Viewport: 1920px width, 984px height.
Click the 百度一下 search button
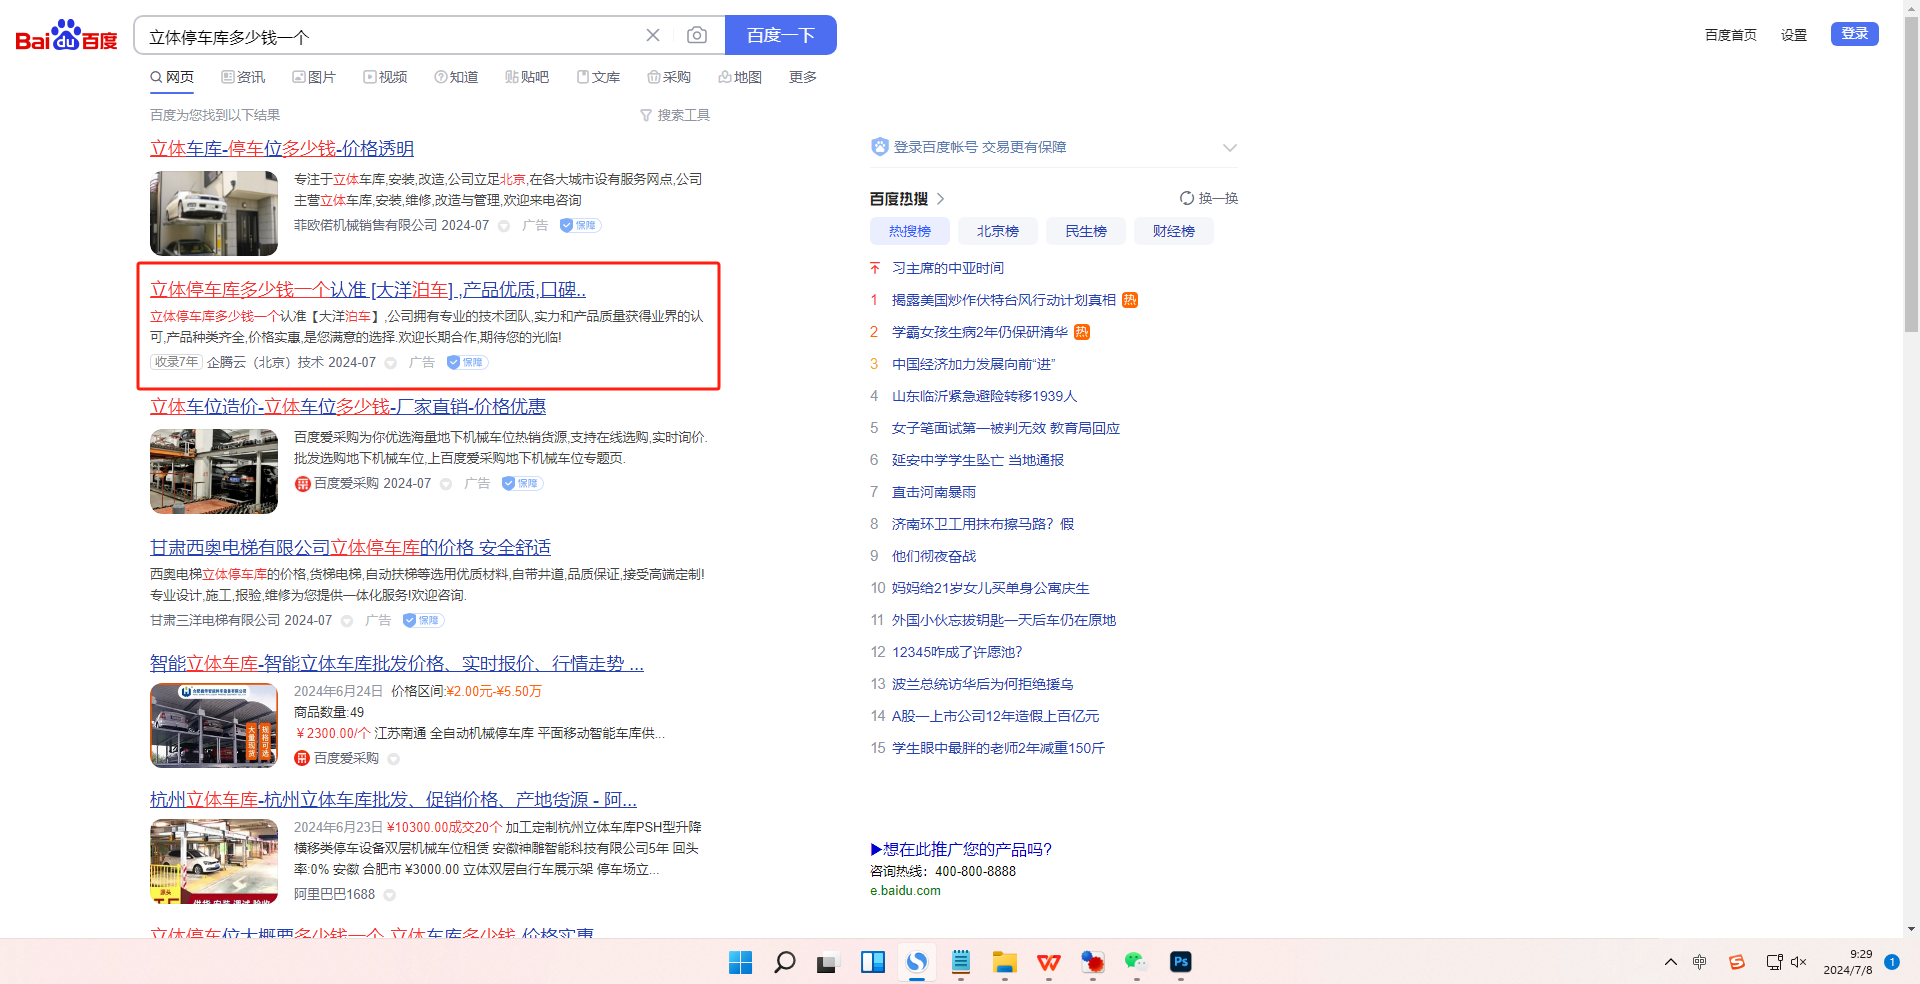point(780,36)
